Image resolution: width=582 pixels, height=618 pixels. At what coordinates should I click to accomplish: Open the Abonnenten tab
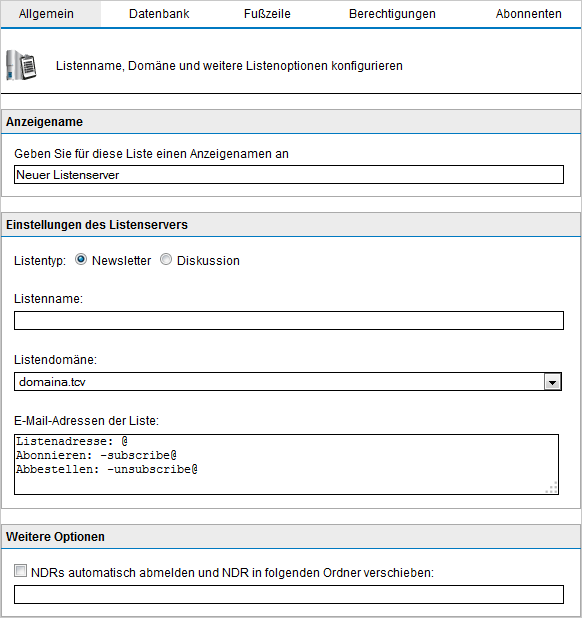point(528,14)
